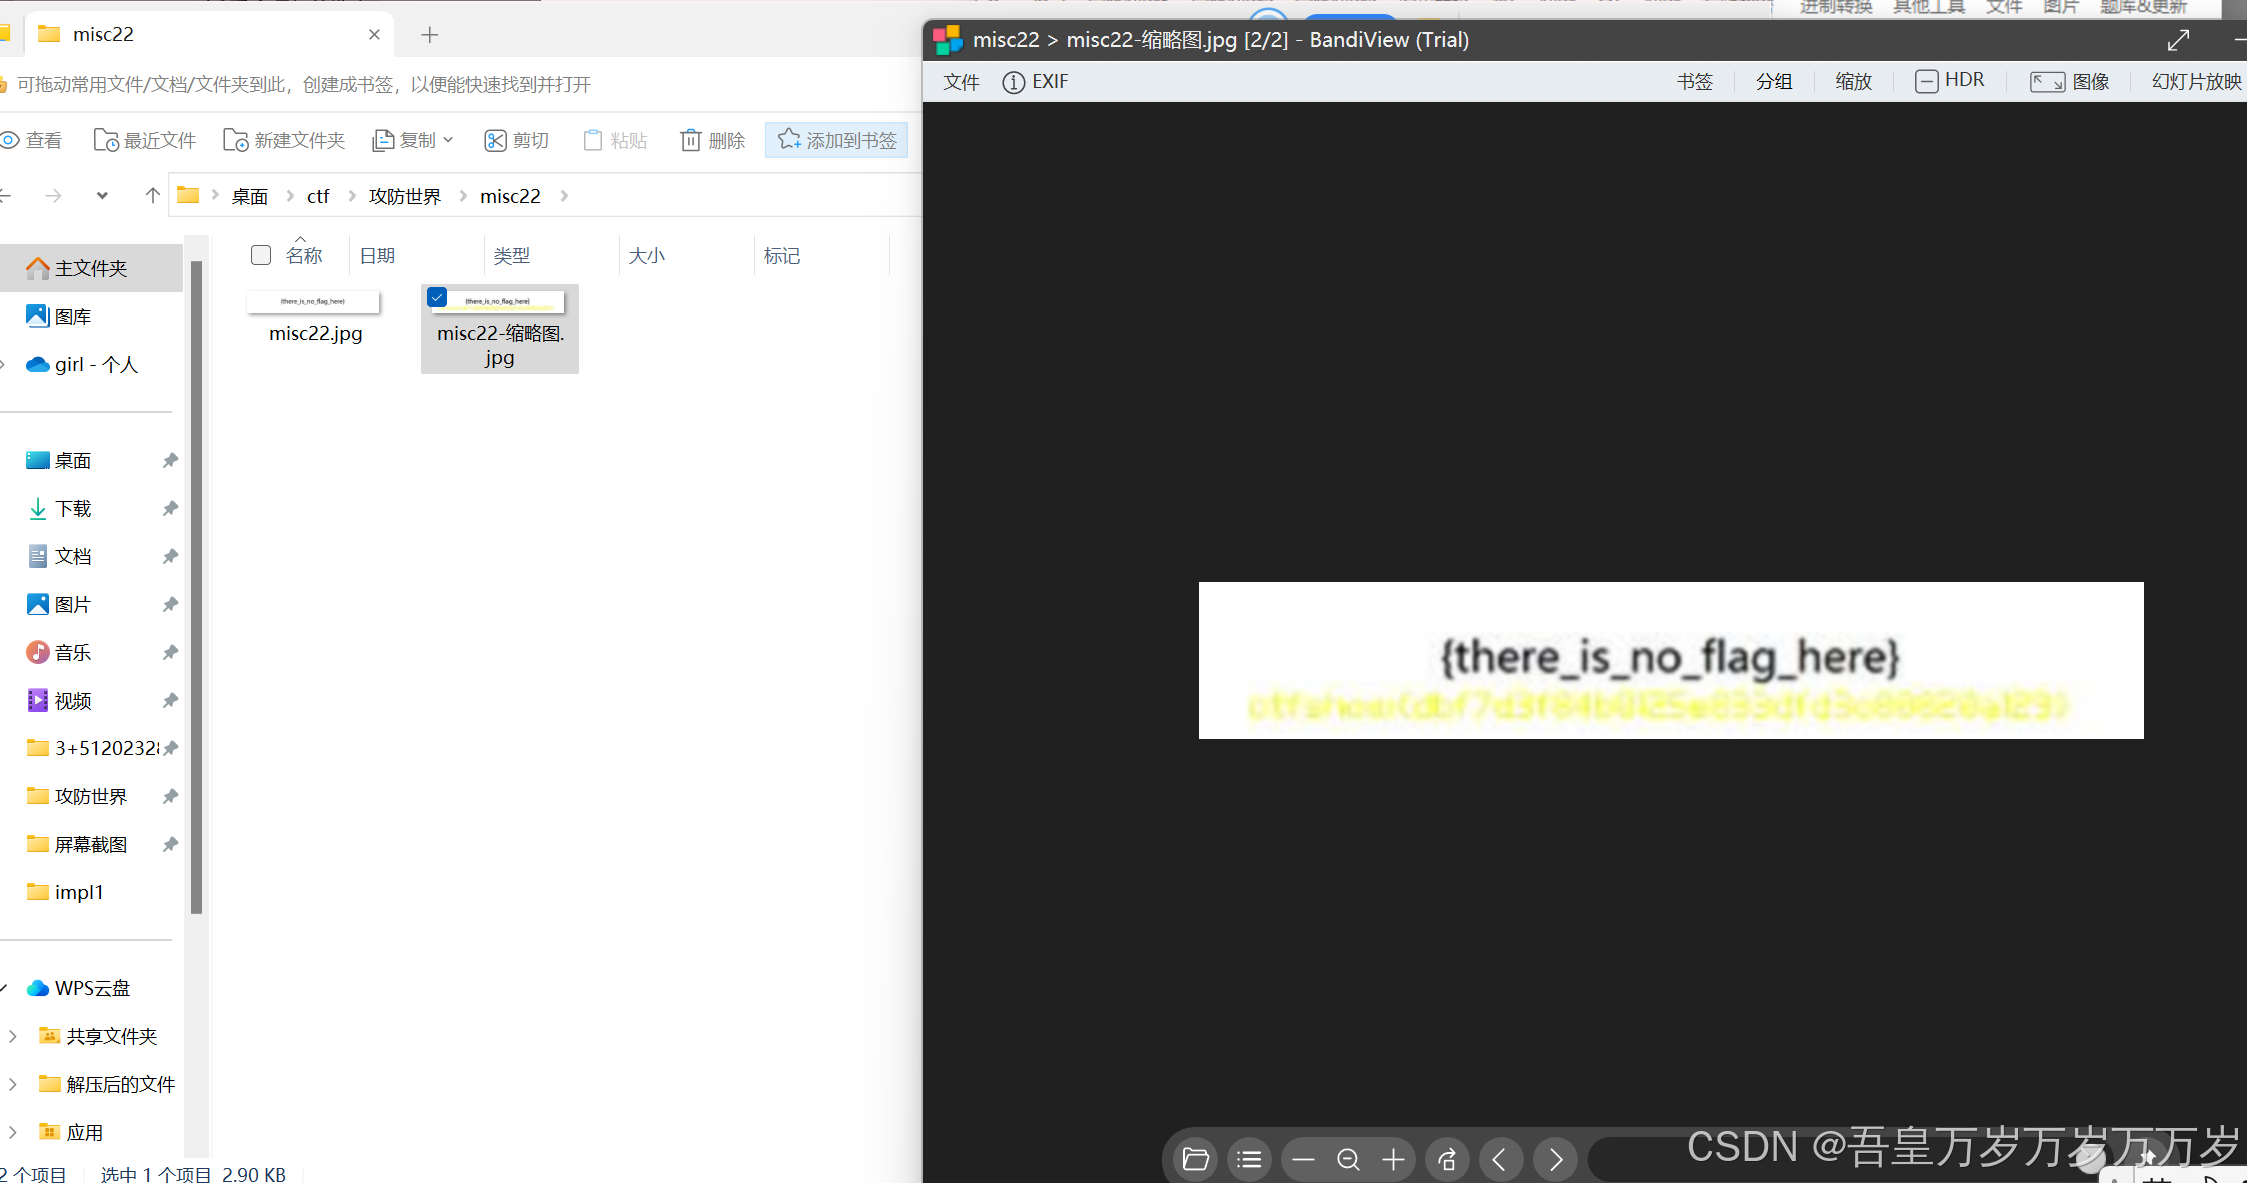Open a folder in BandiView bottom toolbar

pyautogui.click(x=1195, y=1158)
